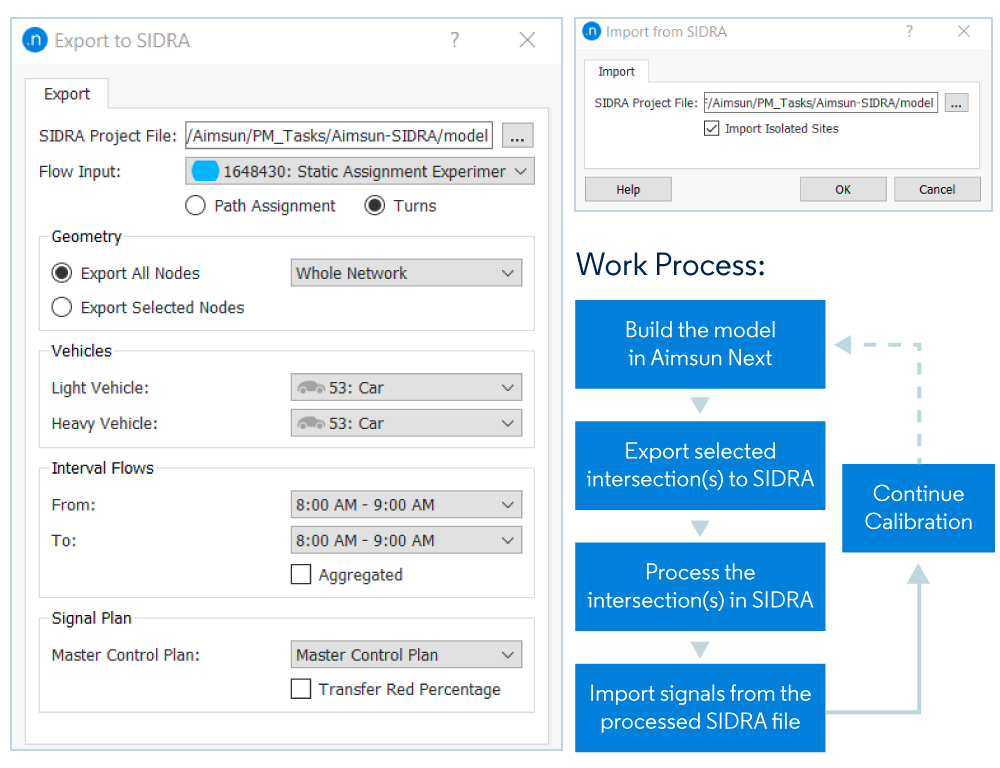Click the Build the model in Aimsun Next box
The height and width of the screenshot is (768, 1000).
tap(700, 344)
